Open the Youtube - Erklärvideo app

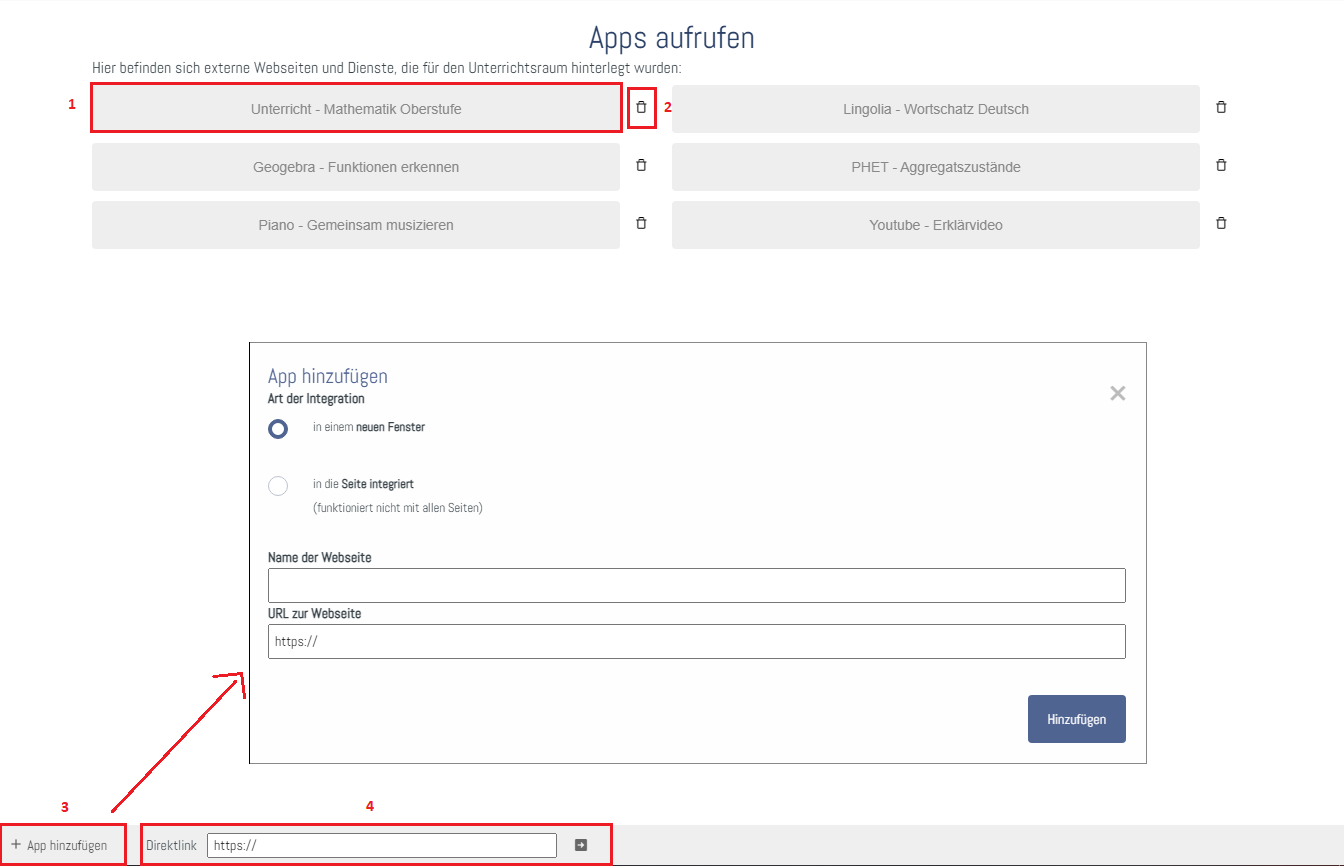click(x=935, y=225)
